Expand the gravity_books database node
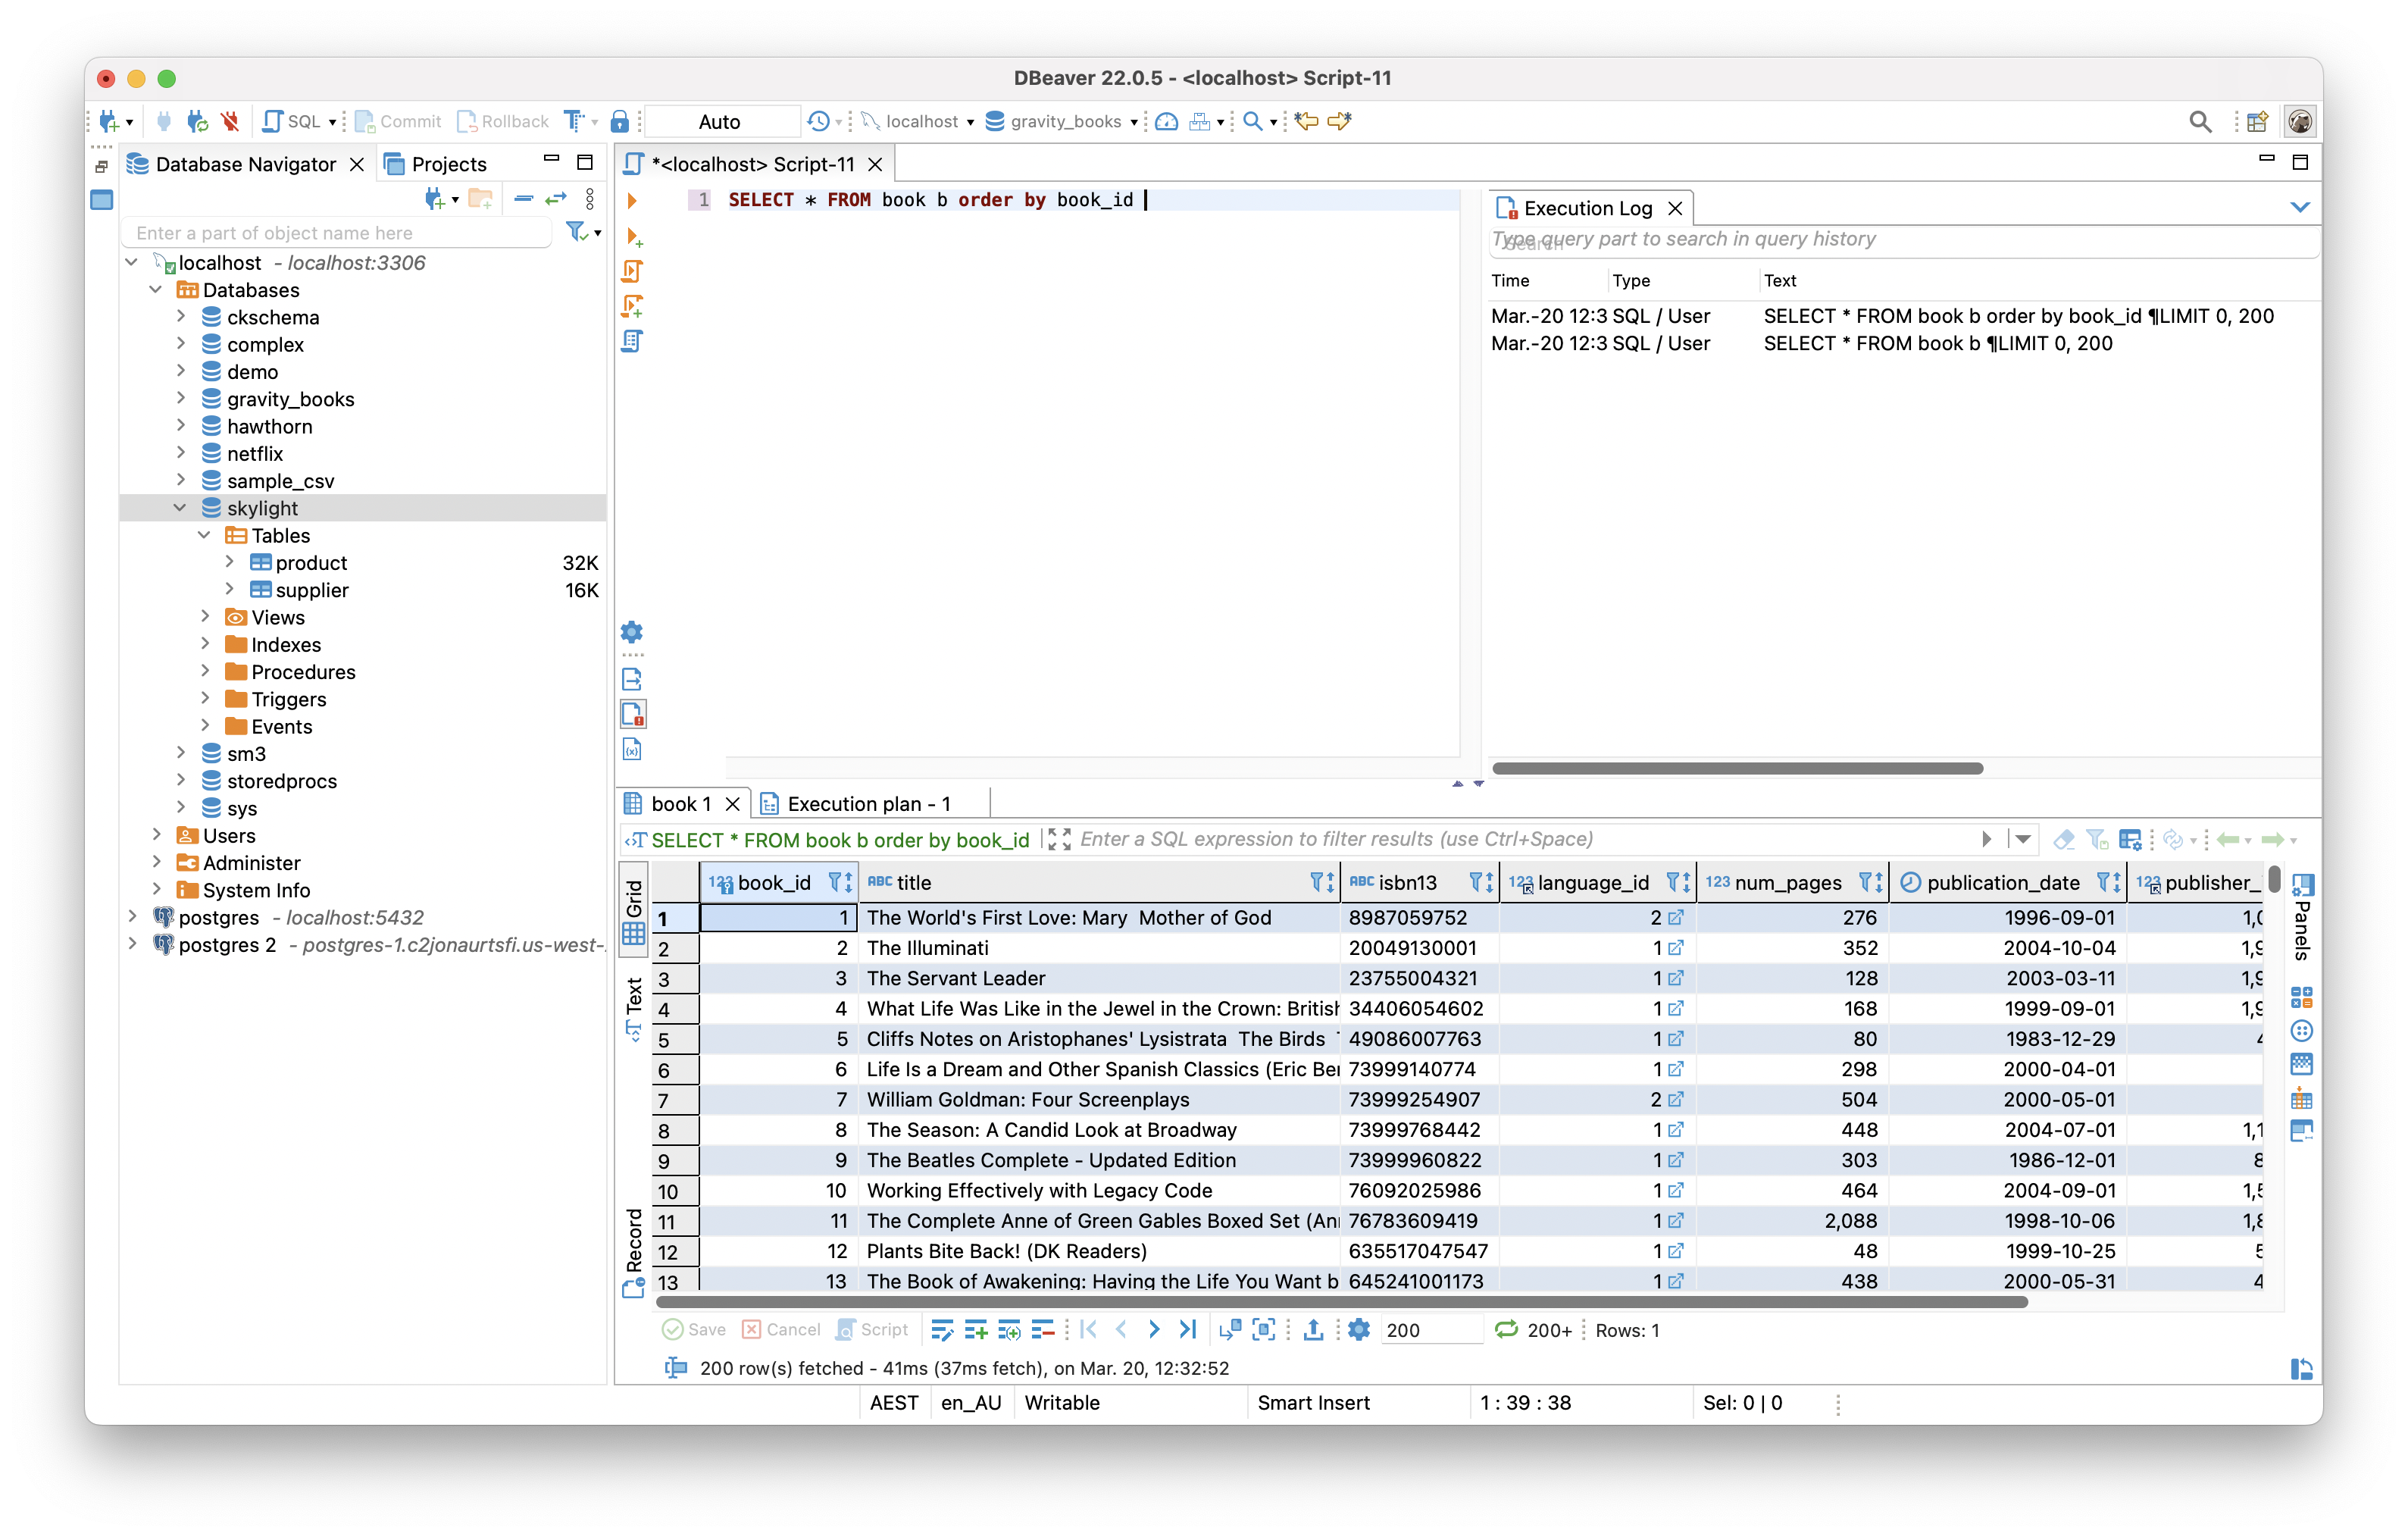Screen dimensions: 2408x1537 [181, 399]
